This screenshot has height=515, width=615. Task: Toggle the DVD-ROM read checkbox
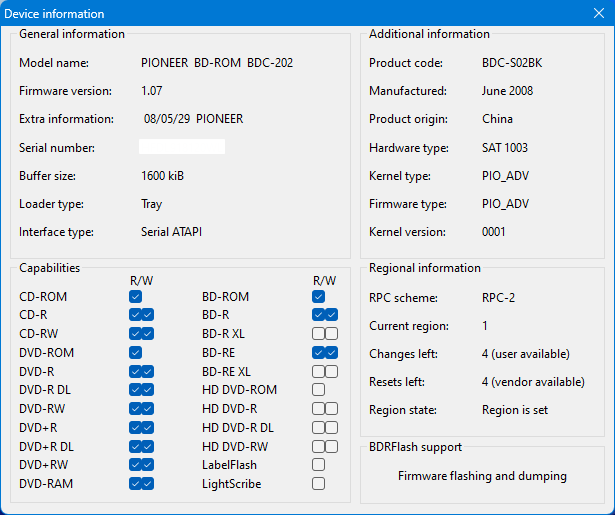click(135, 353)
